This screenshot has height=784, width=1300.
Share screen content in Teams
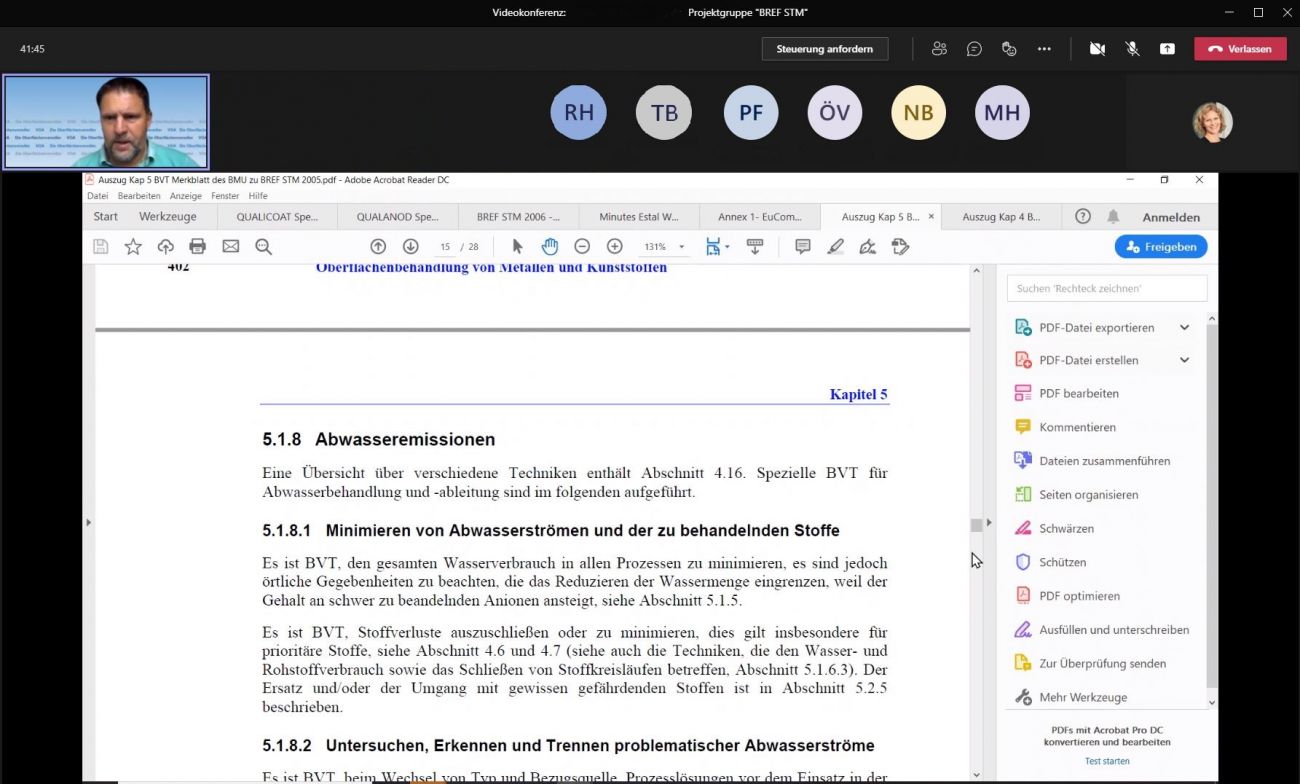click(1167, 48)
